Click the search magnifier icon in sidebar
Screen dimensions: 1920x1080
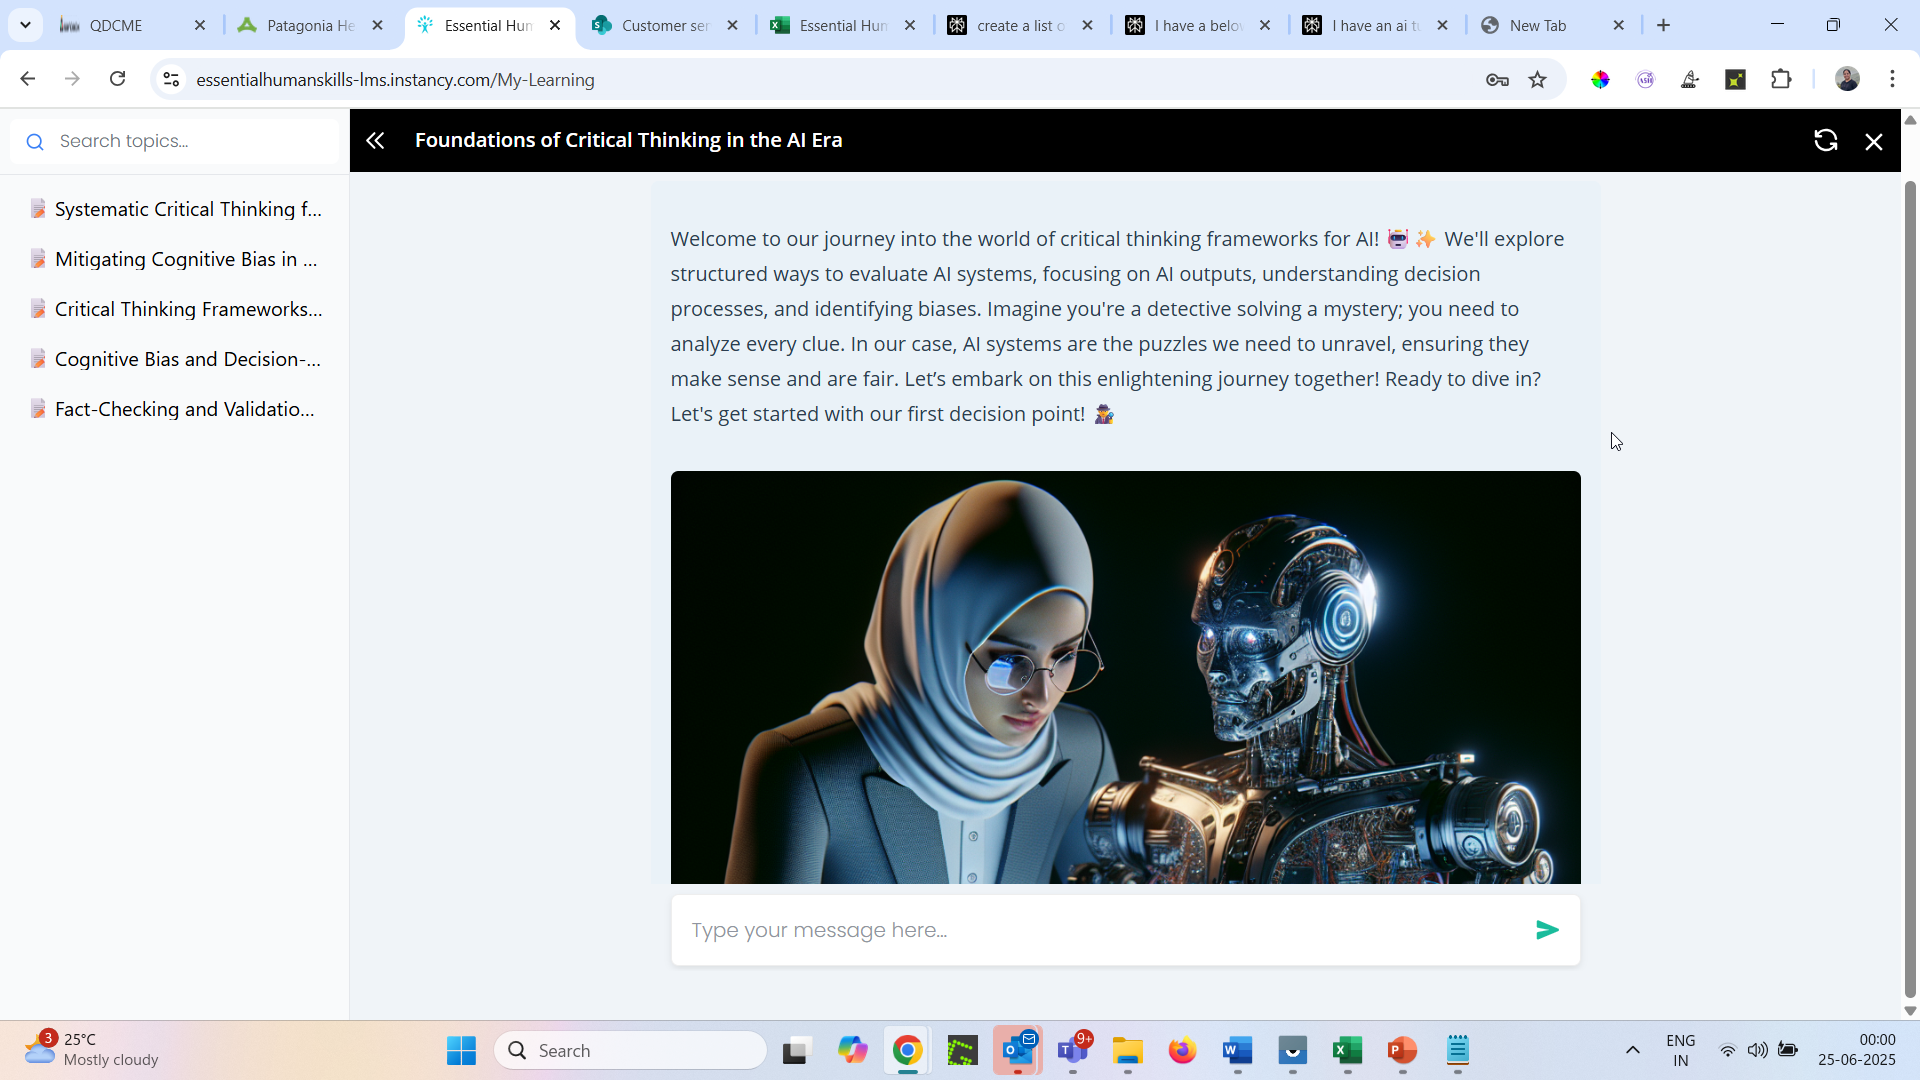click(35, 142)
